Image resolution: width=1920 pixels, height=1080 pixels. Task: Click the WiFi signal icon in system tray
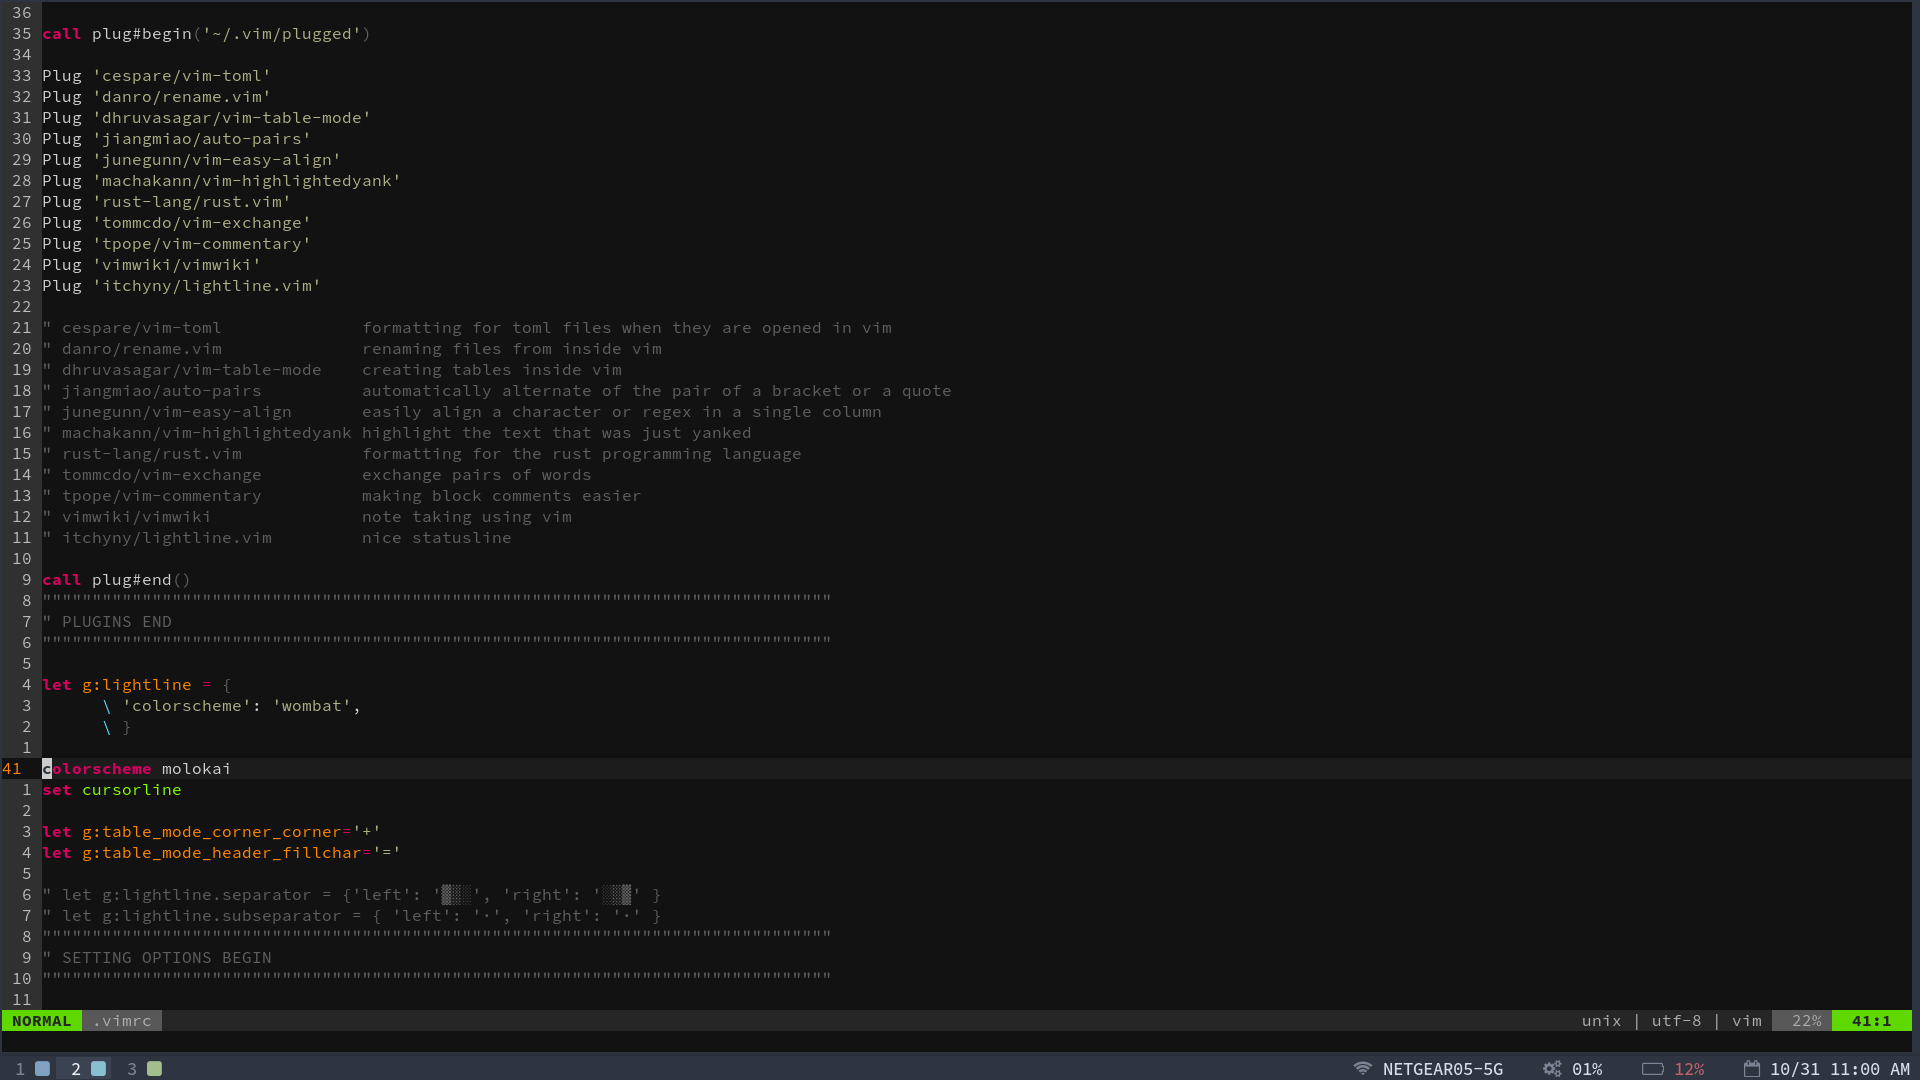[1362, 1068]
